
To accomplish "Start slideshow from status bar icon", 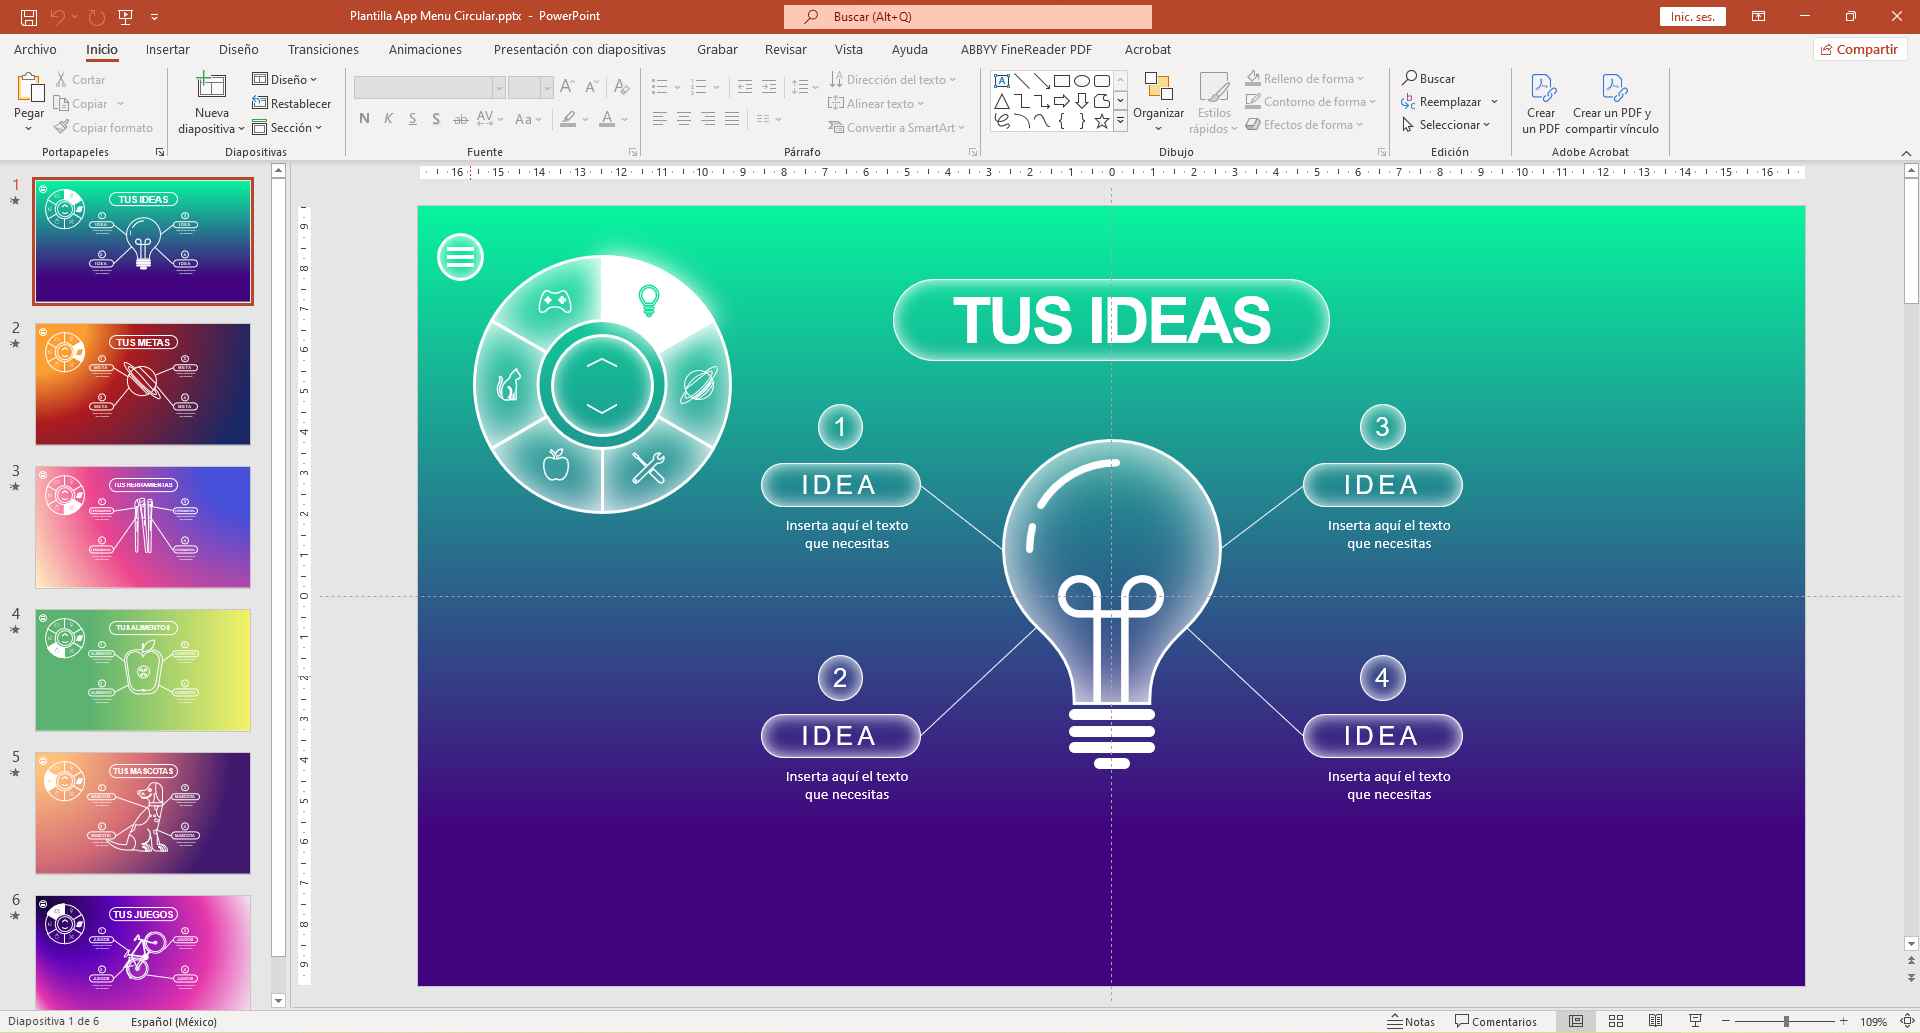I will [x=1695, y=1021].
